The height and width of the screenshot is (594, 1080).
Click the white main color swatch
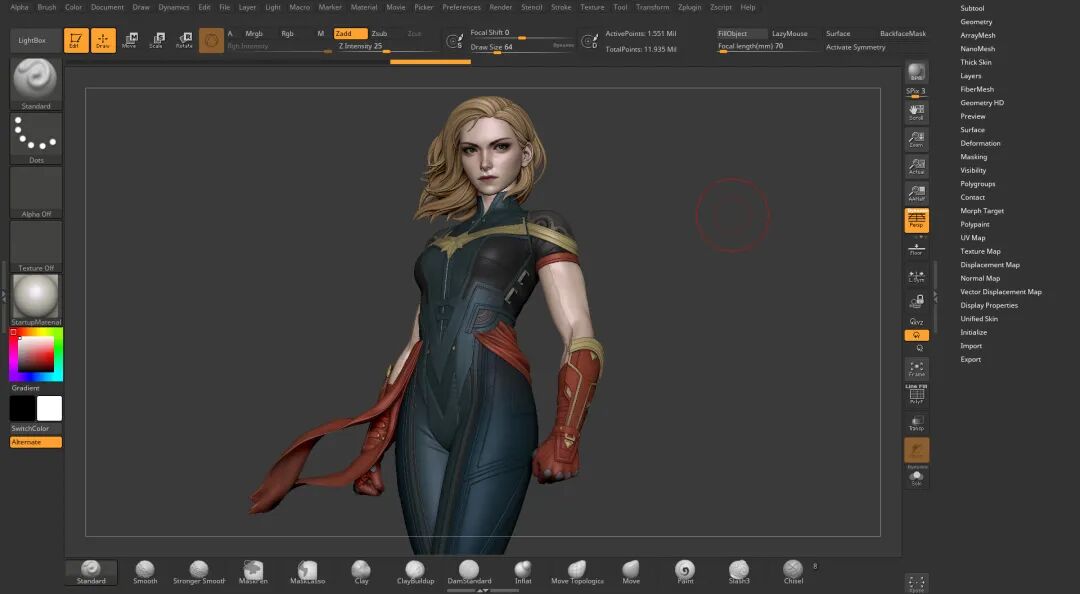pyautogui.click(x=49, y=408)
